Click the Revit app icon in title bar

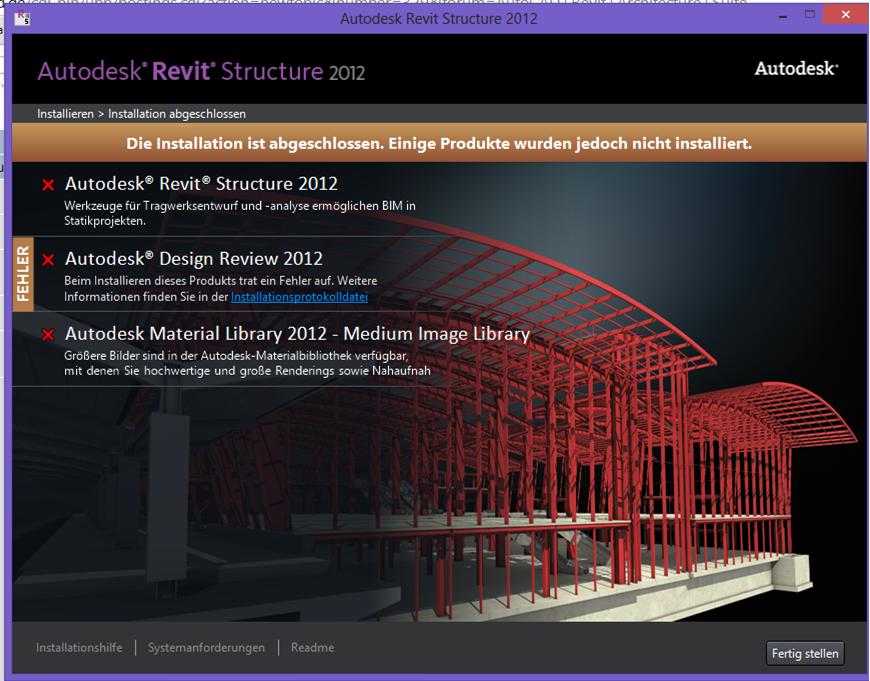22,18
